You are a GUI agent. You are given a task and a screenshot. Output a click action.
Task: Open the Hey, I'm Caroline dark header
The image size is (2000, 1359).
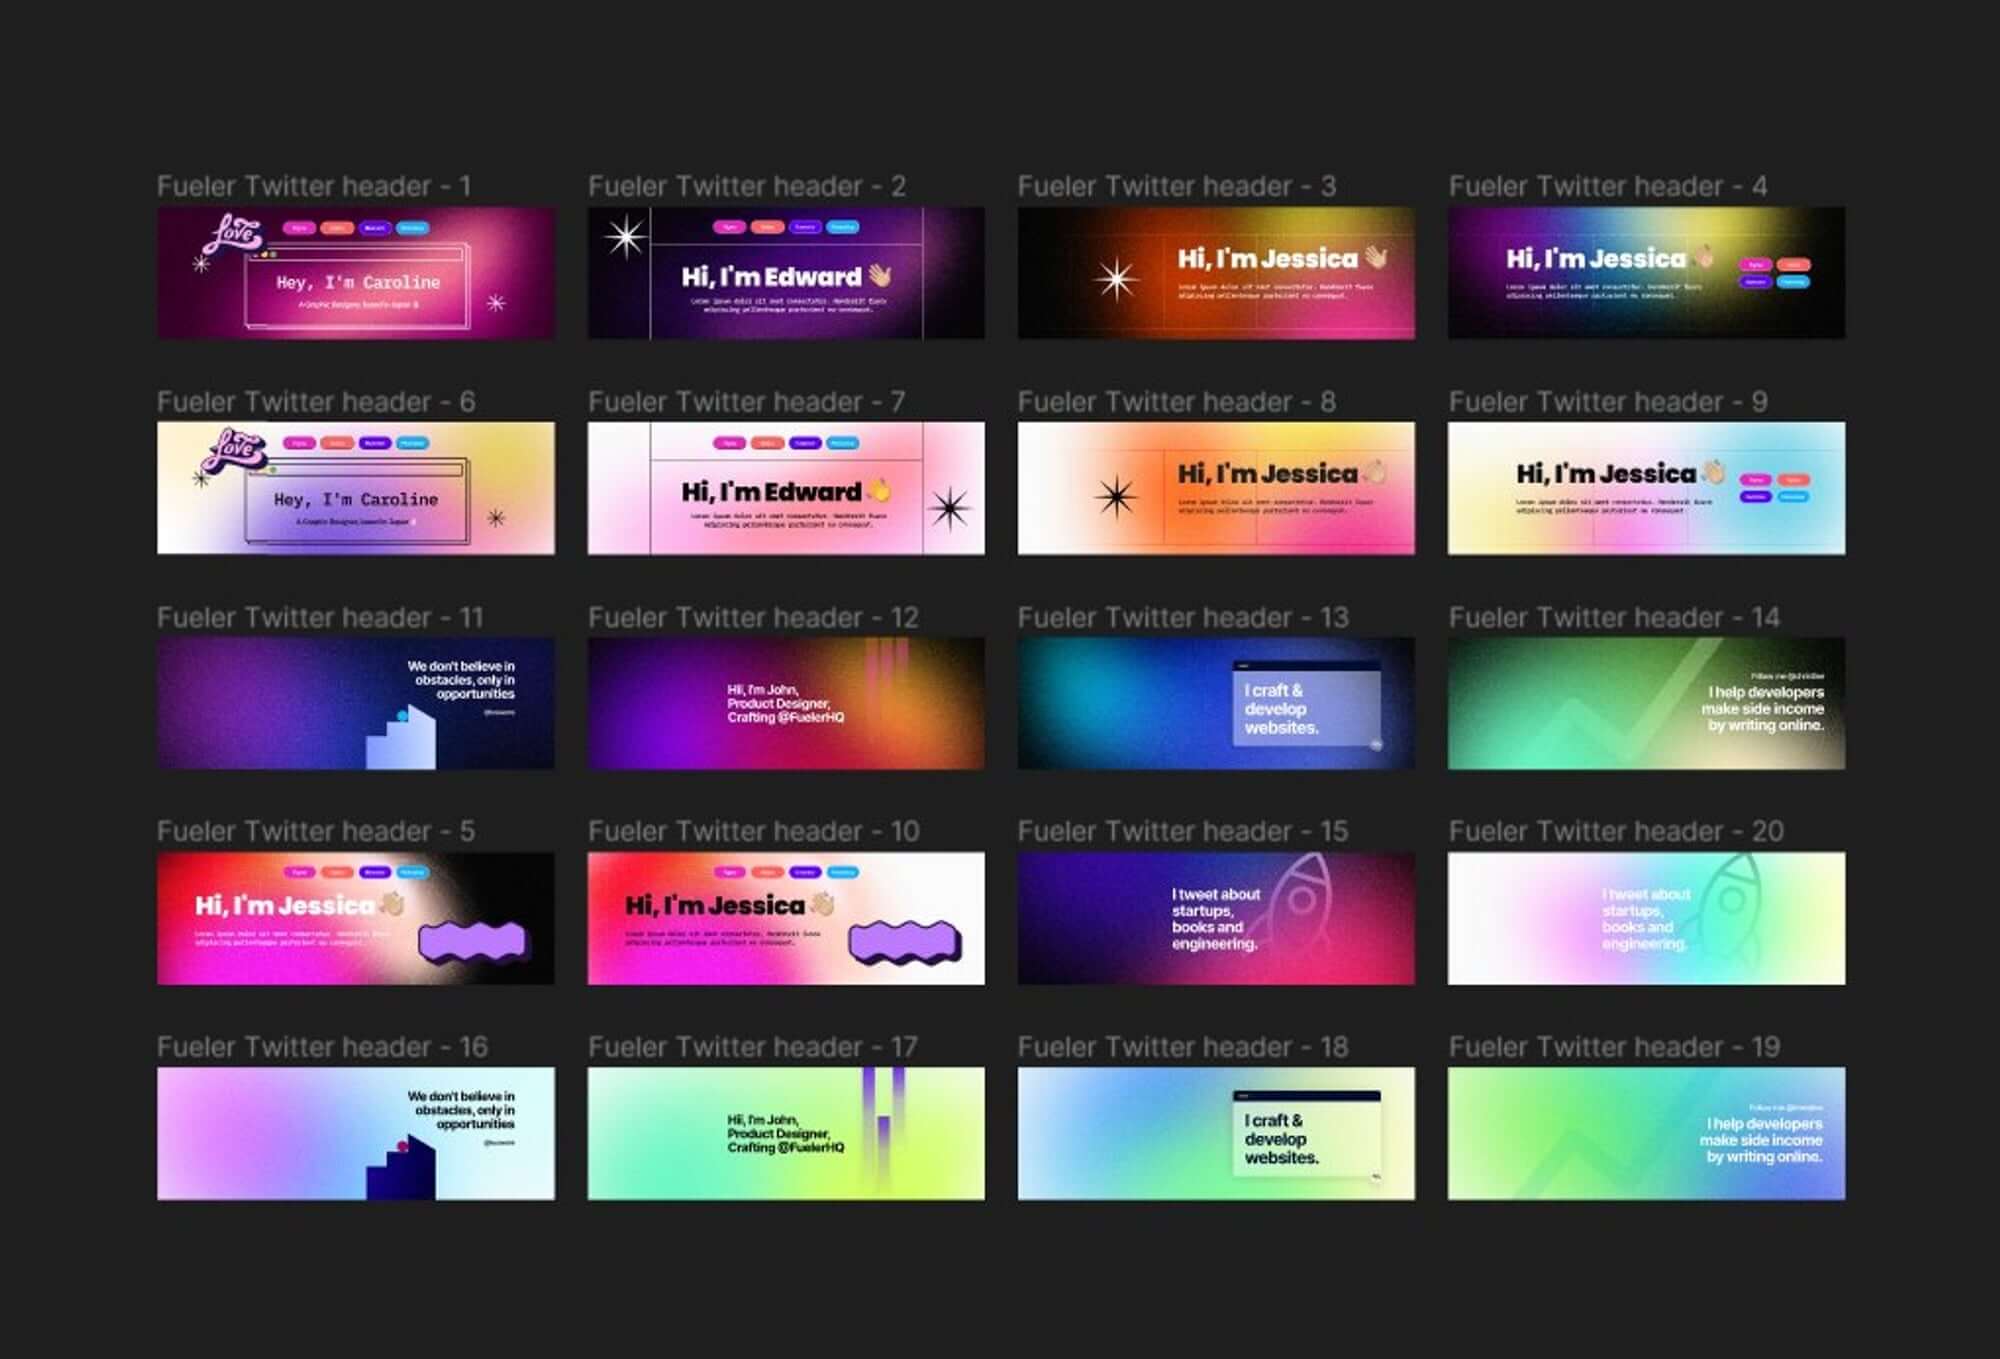click(x=356, y=273)
